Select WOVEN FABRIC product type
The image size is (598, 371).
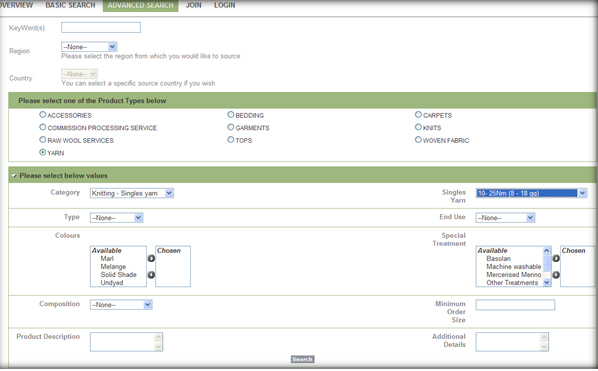[418, 140]
